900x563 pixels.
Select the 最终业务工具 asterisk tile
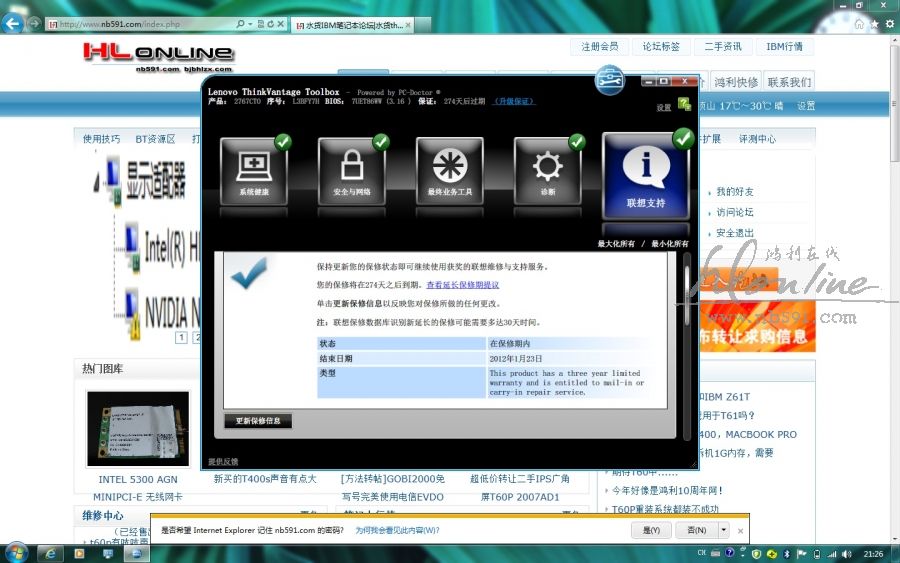pos(450,172)
